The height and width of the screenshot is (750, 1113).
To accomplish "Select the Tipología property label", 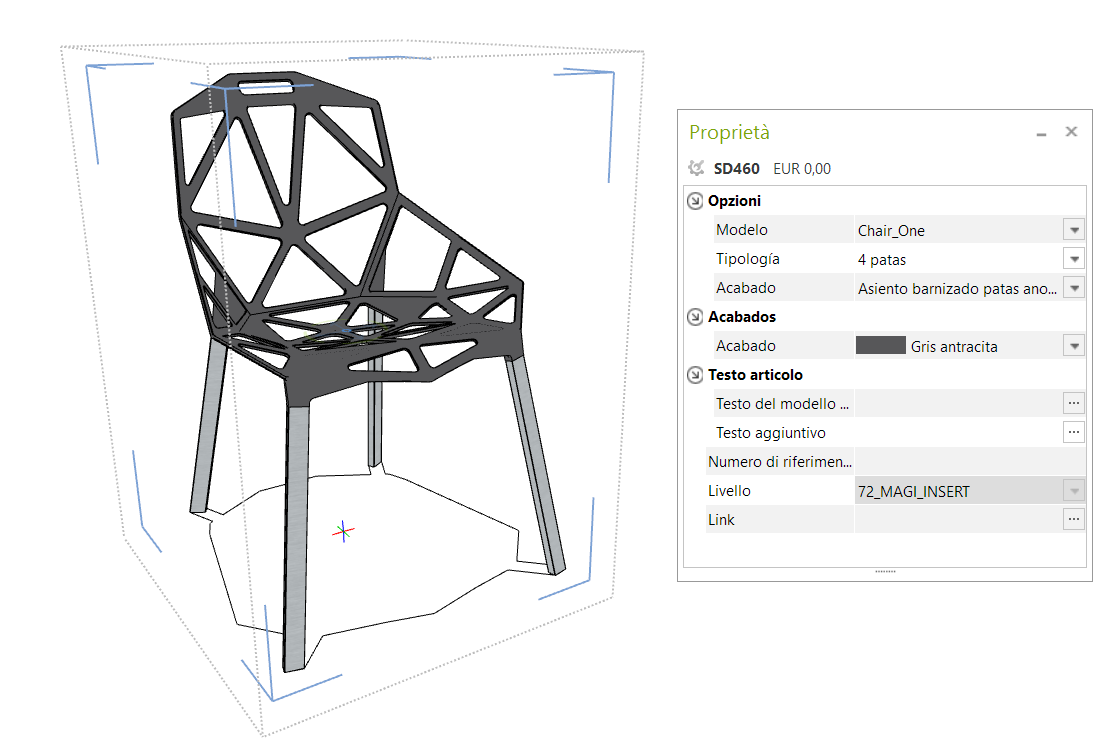I will (x=747, y=259).
